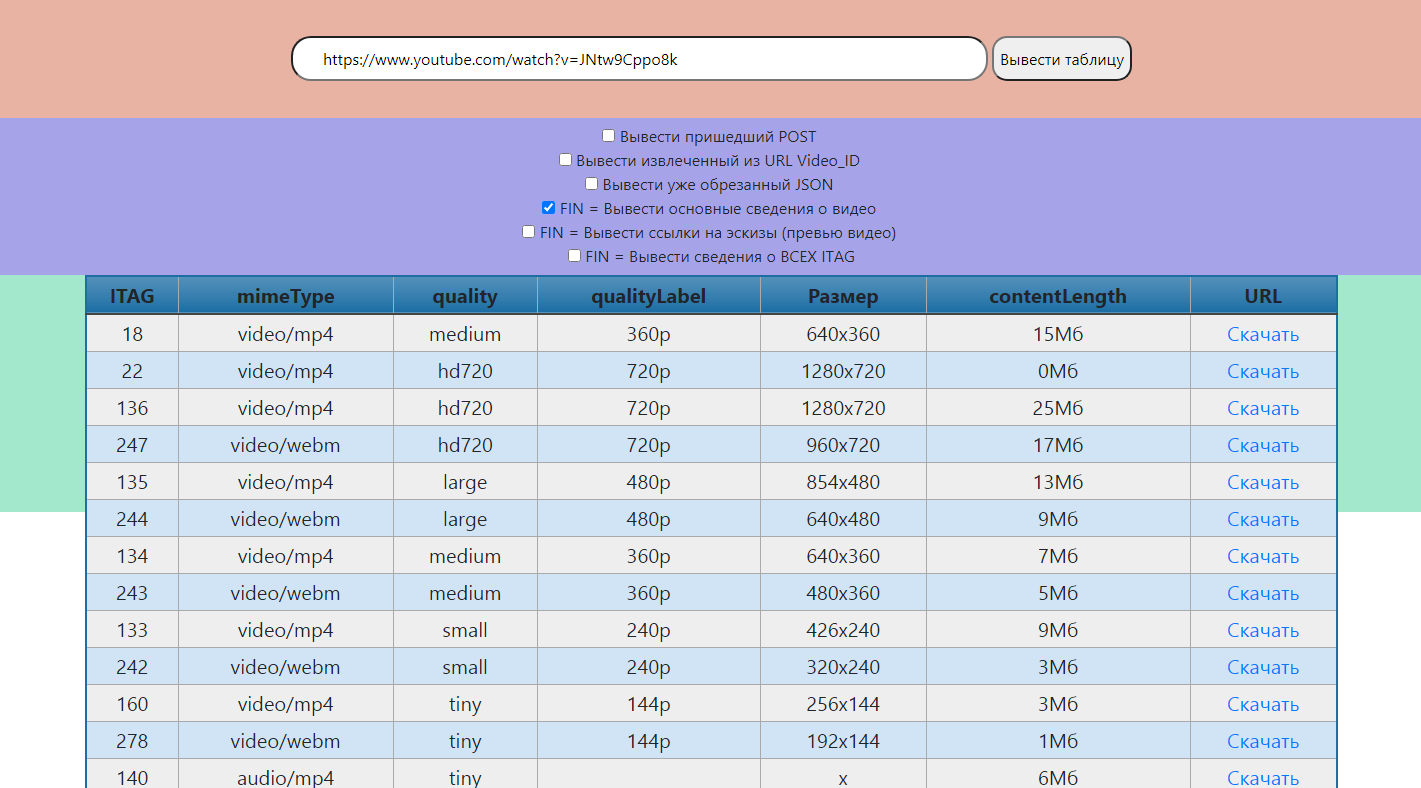Click the '1280x720' cell in ITAG 22 row

point(843,371)
